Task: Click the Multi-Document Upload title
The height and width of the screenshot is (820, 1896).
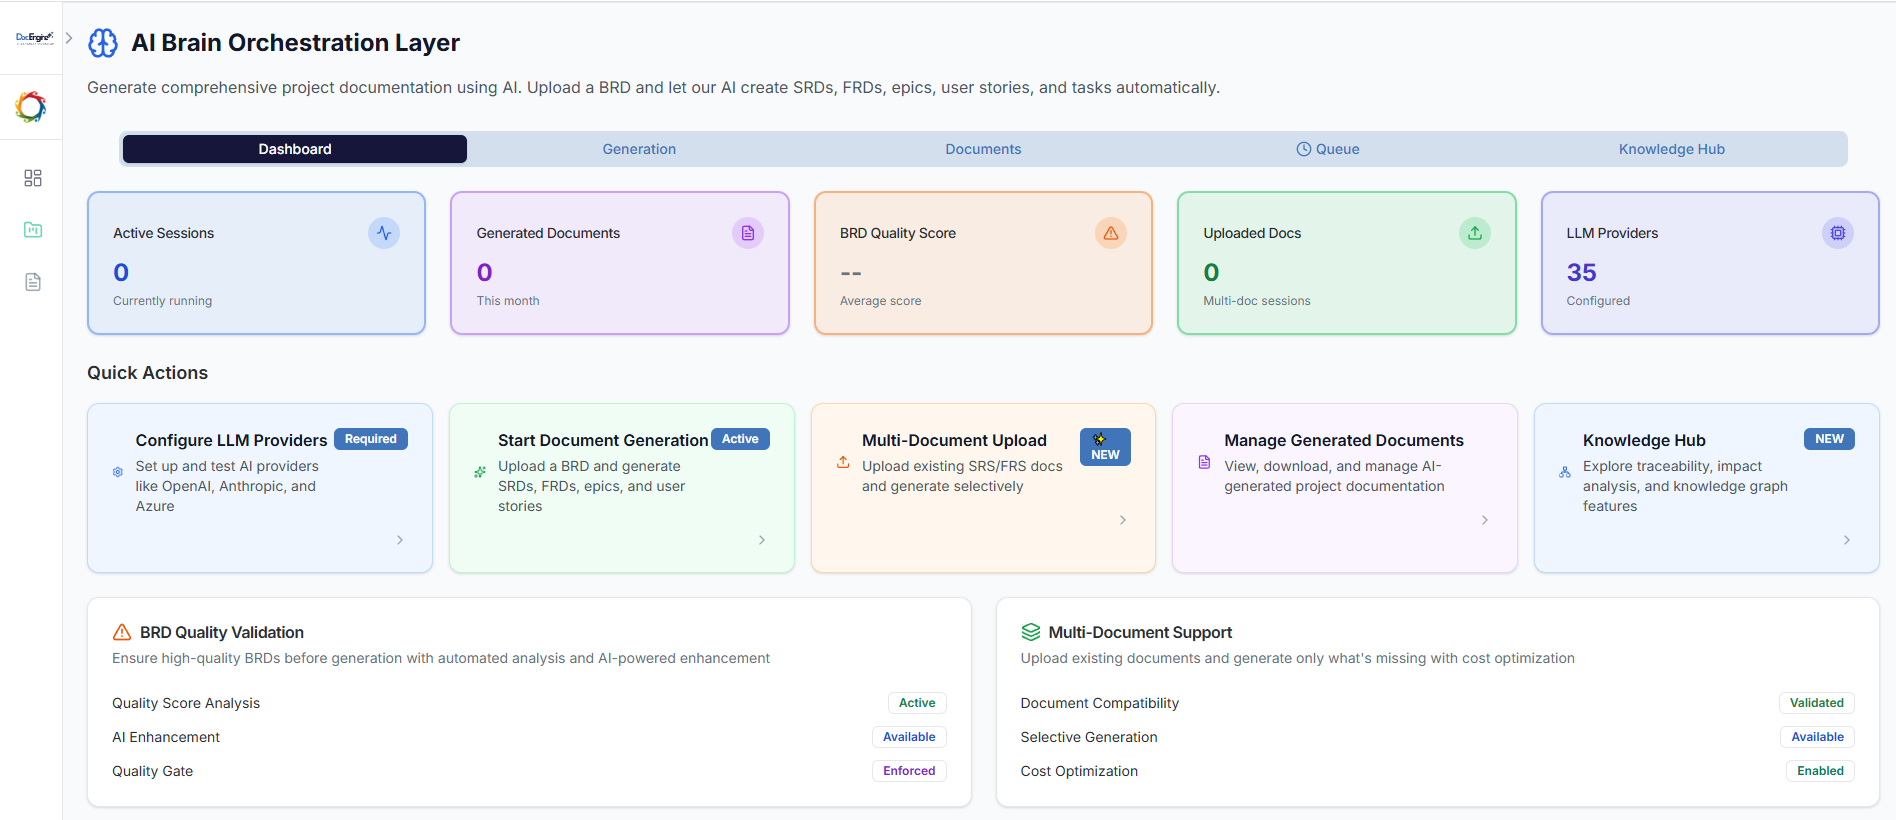Action: point(955,440)
